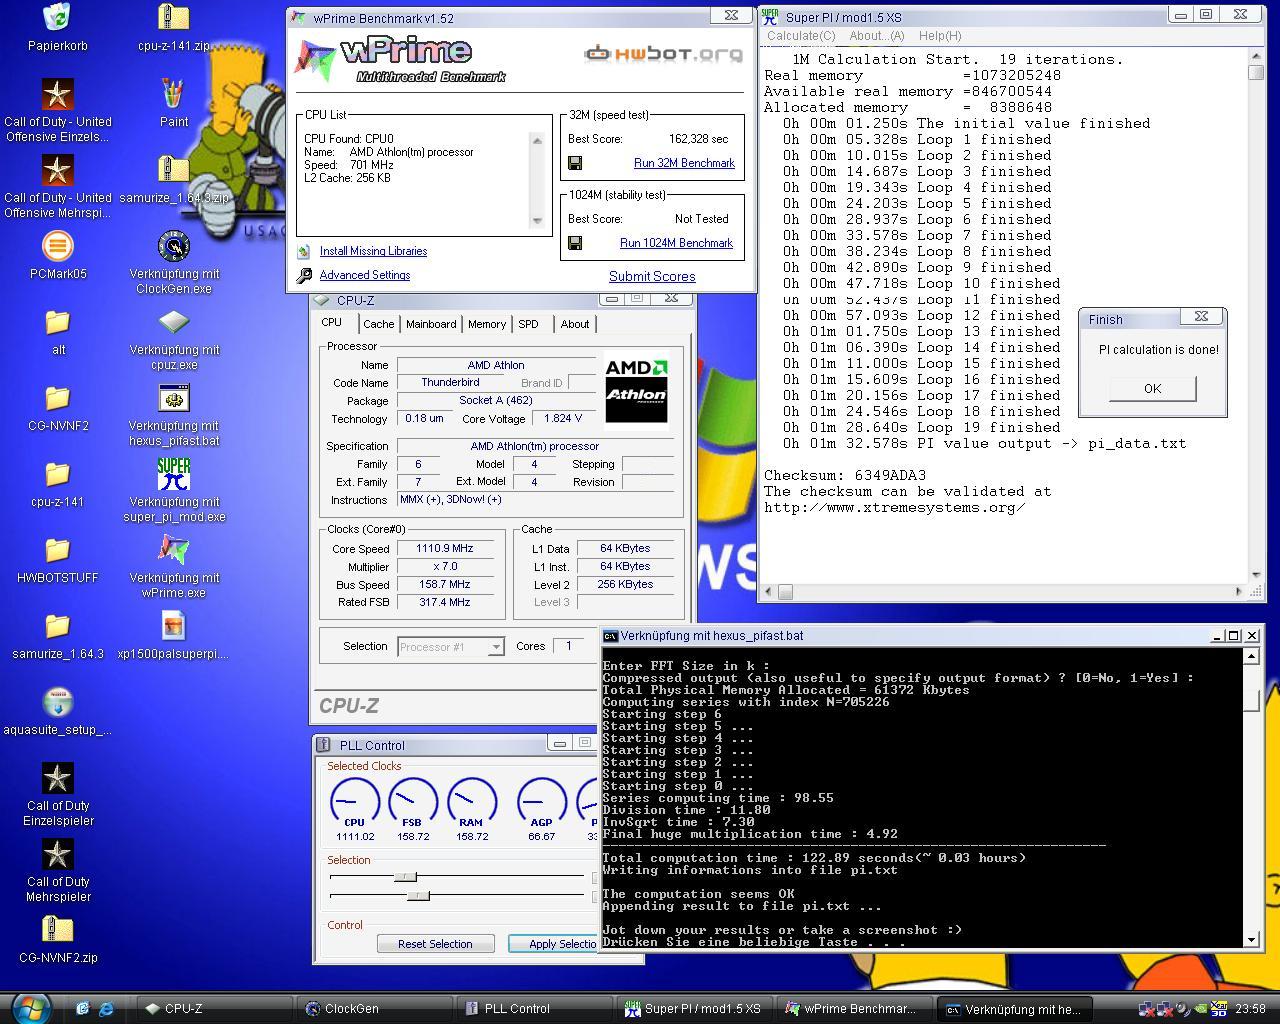Launch Call of Duty Einzelspieler shortcut
The height and width of the screenshot is (1024, 1280).
click(58, 778)
